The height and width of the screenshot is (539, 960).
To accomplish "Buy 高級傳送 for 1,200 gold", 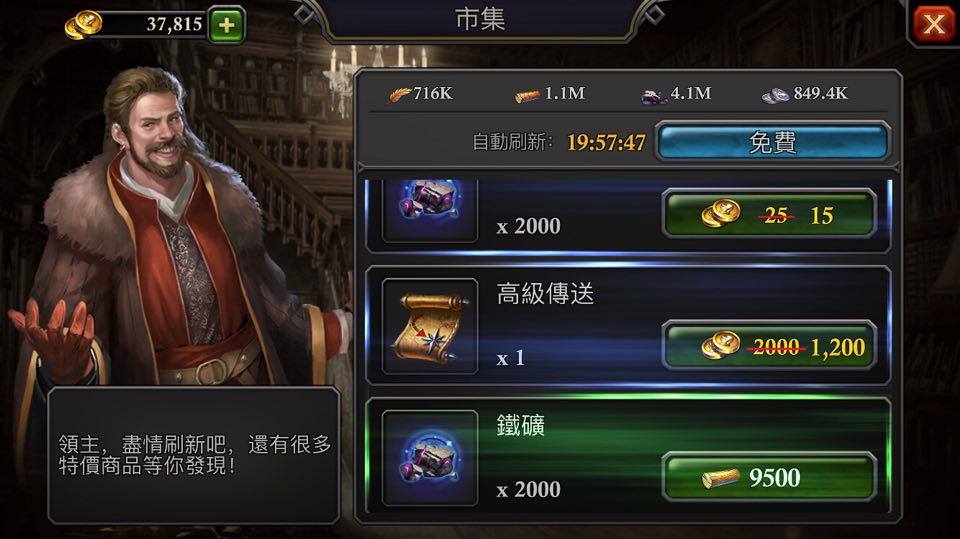I will [770, 345].
